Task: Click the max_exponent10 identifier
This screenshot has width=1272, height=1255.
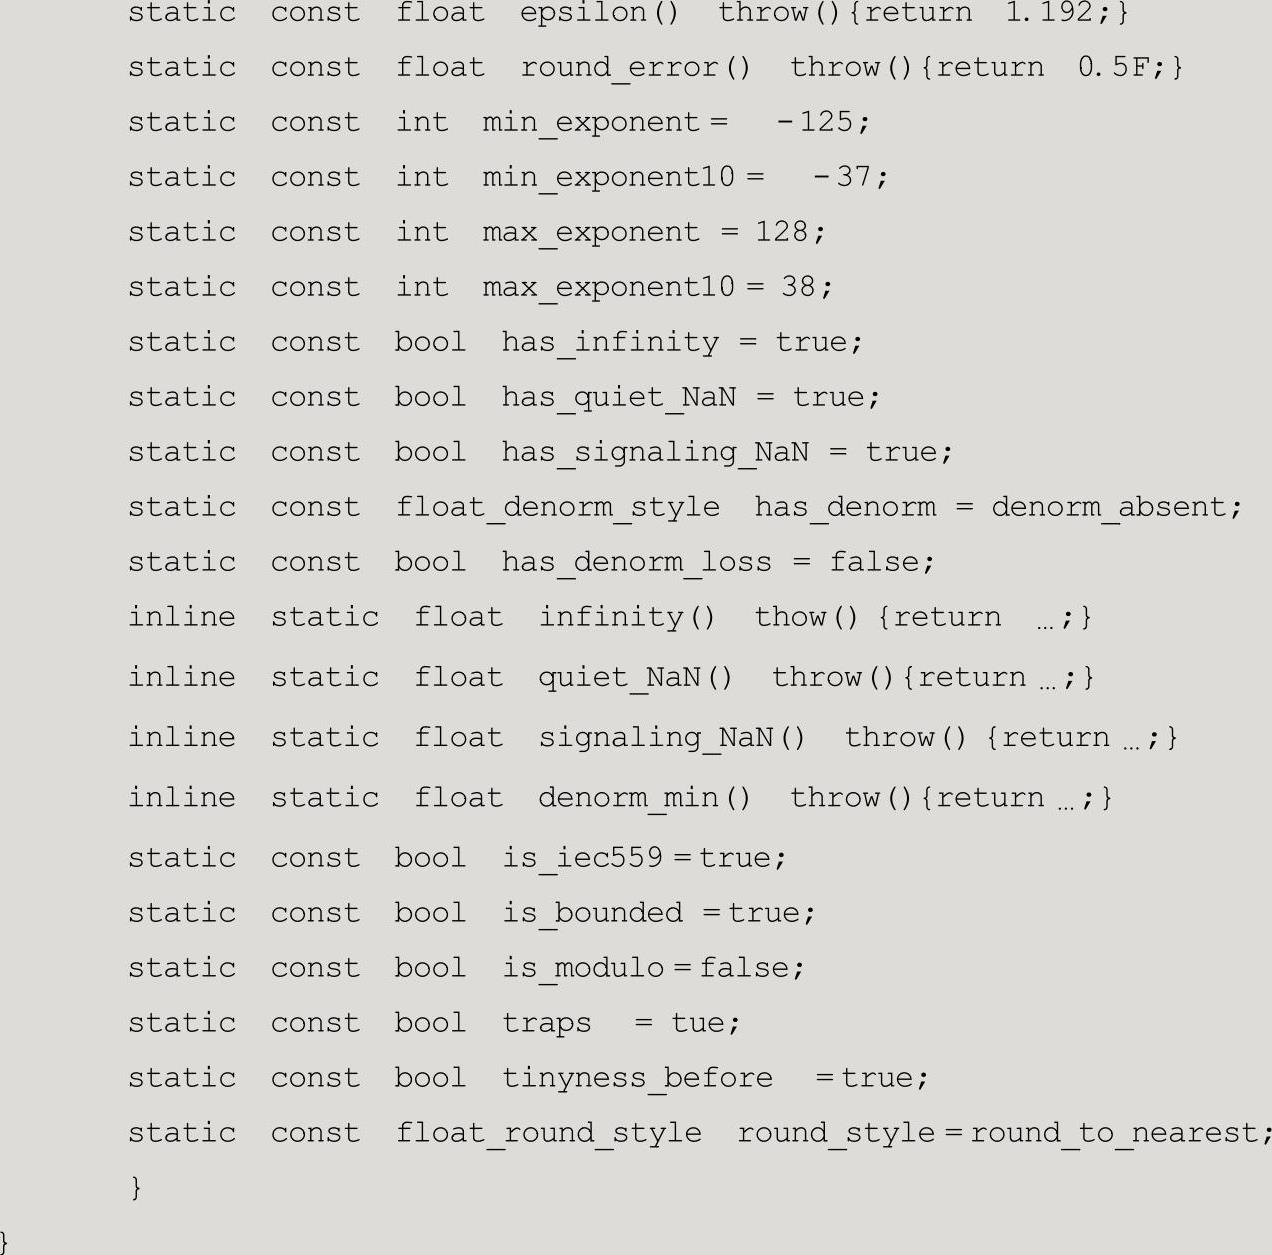Action: click(609, 288)
